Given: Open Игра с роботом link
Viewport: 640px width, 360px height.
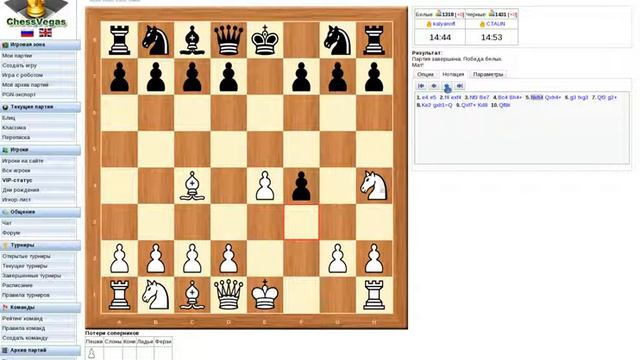Looking at the screenshot, I should (22, 75).
